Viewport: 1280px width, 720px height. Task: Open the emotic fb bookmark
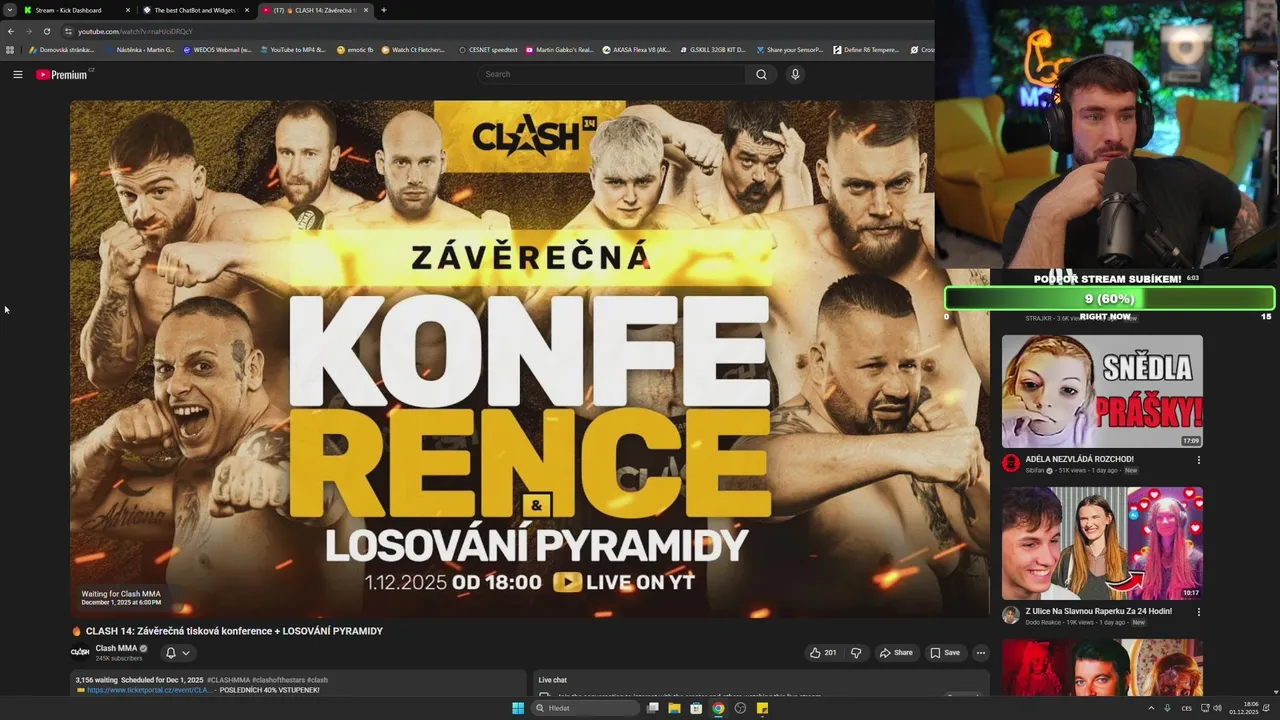(x=355, y=49)
